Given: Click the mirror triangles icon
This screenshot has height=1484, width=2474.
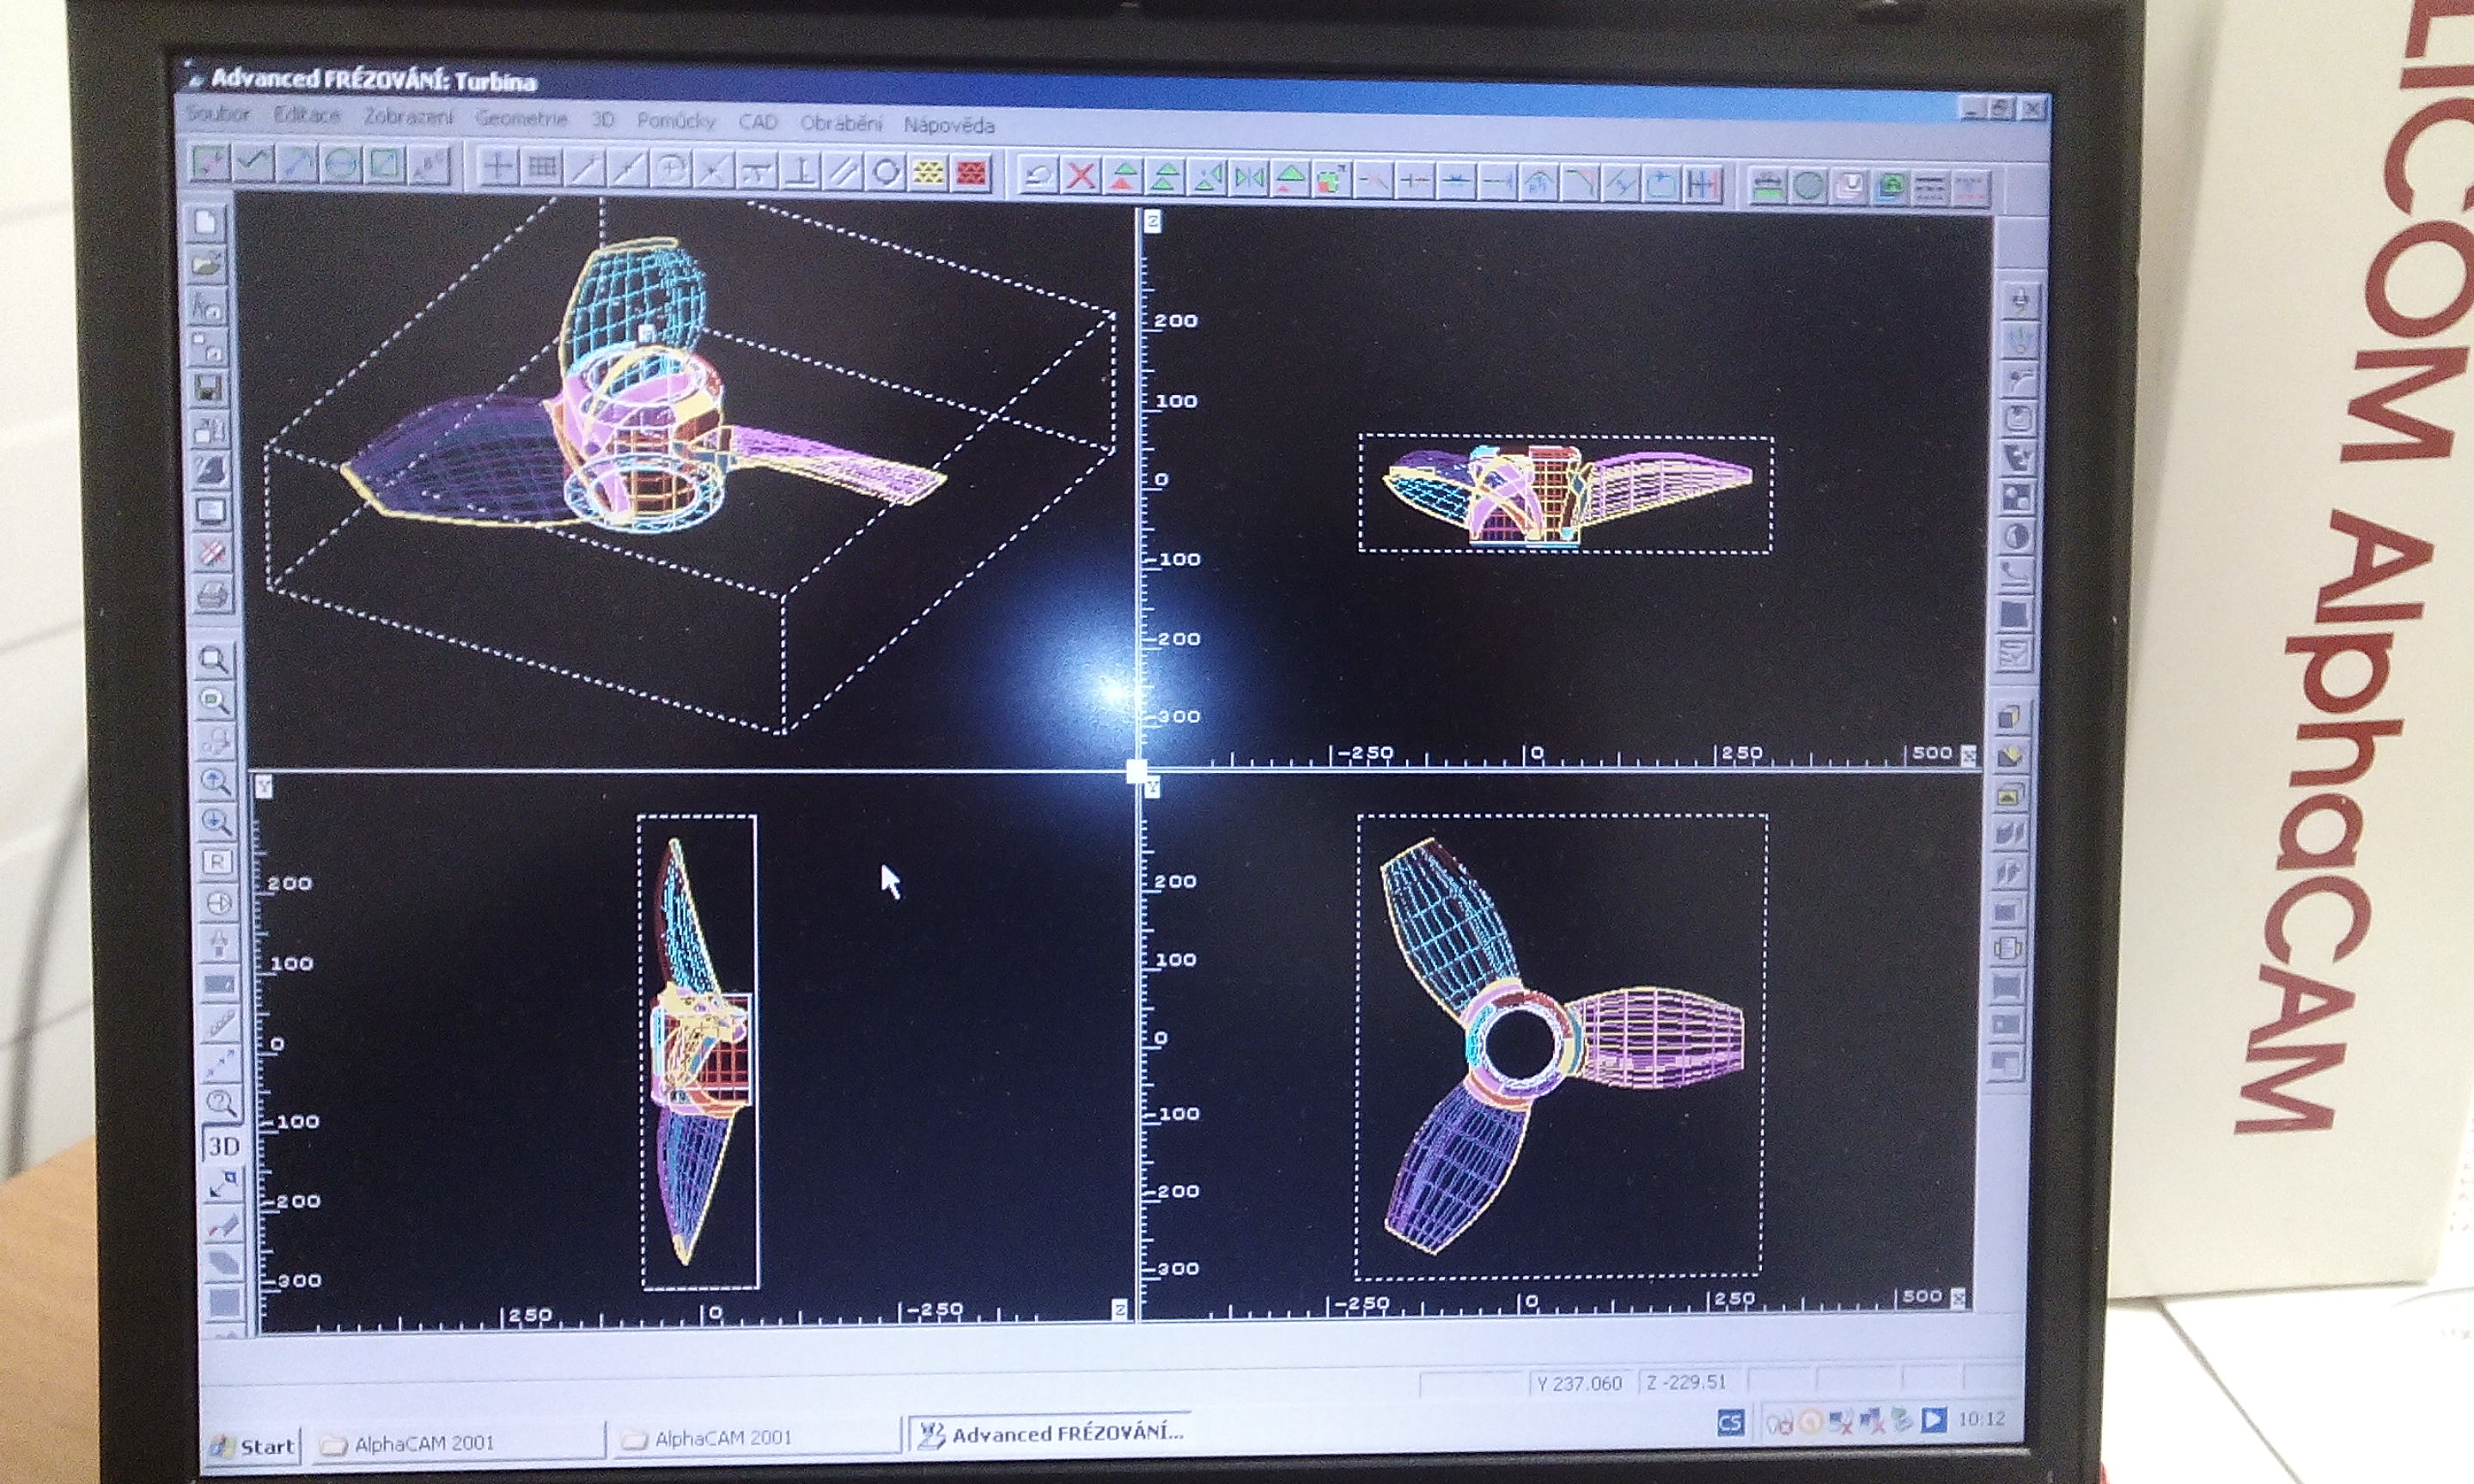Looking at the screenshot, I should tap(1249, 179).
